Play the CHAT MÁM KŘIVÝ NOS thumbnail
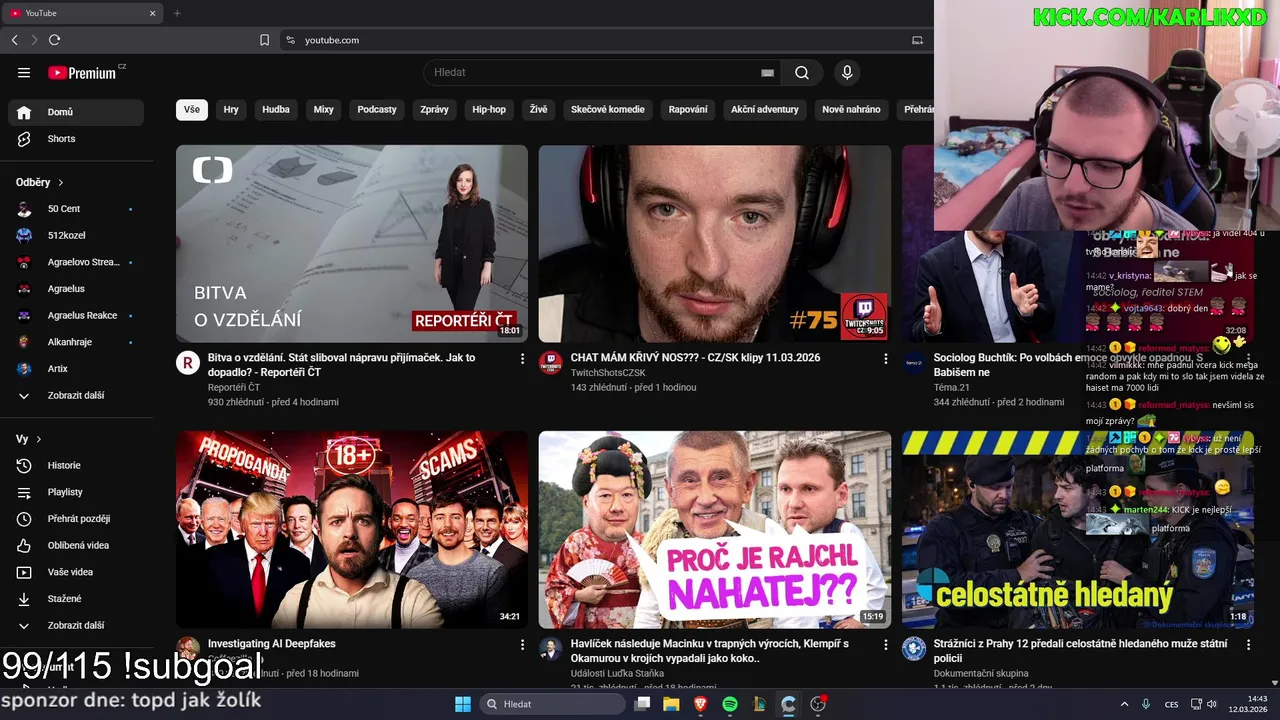Screen dimensions: 1280x720 coord(715,244)
